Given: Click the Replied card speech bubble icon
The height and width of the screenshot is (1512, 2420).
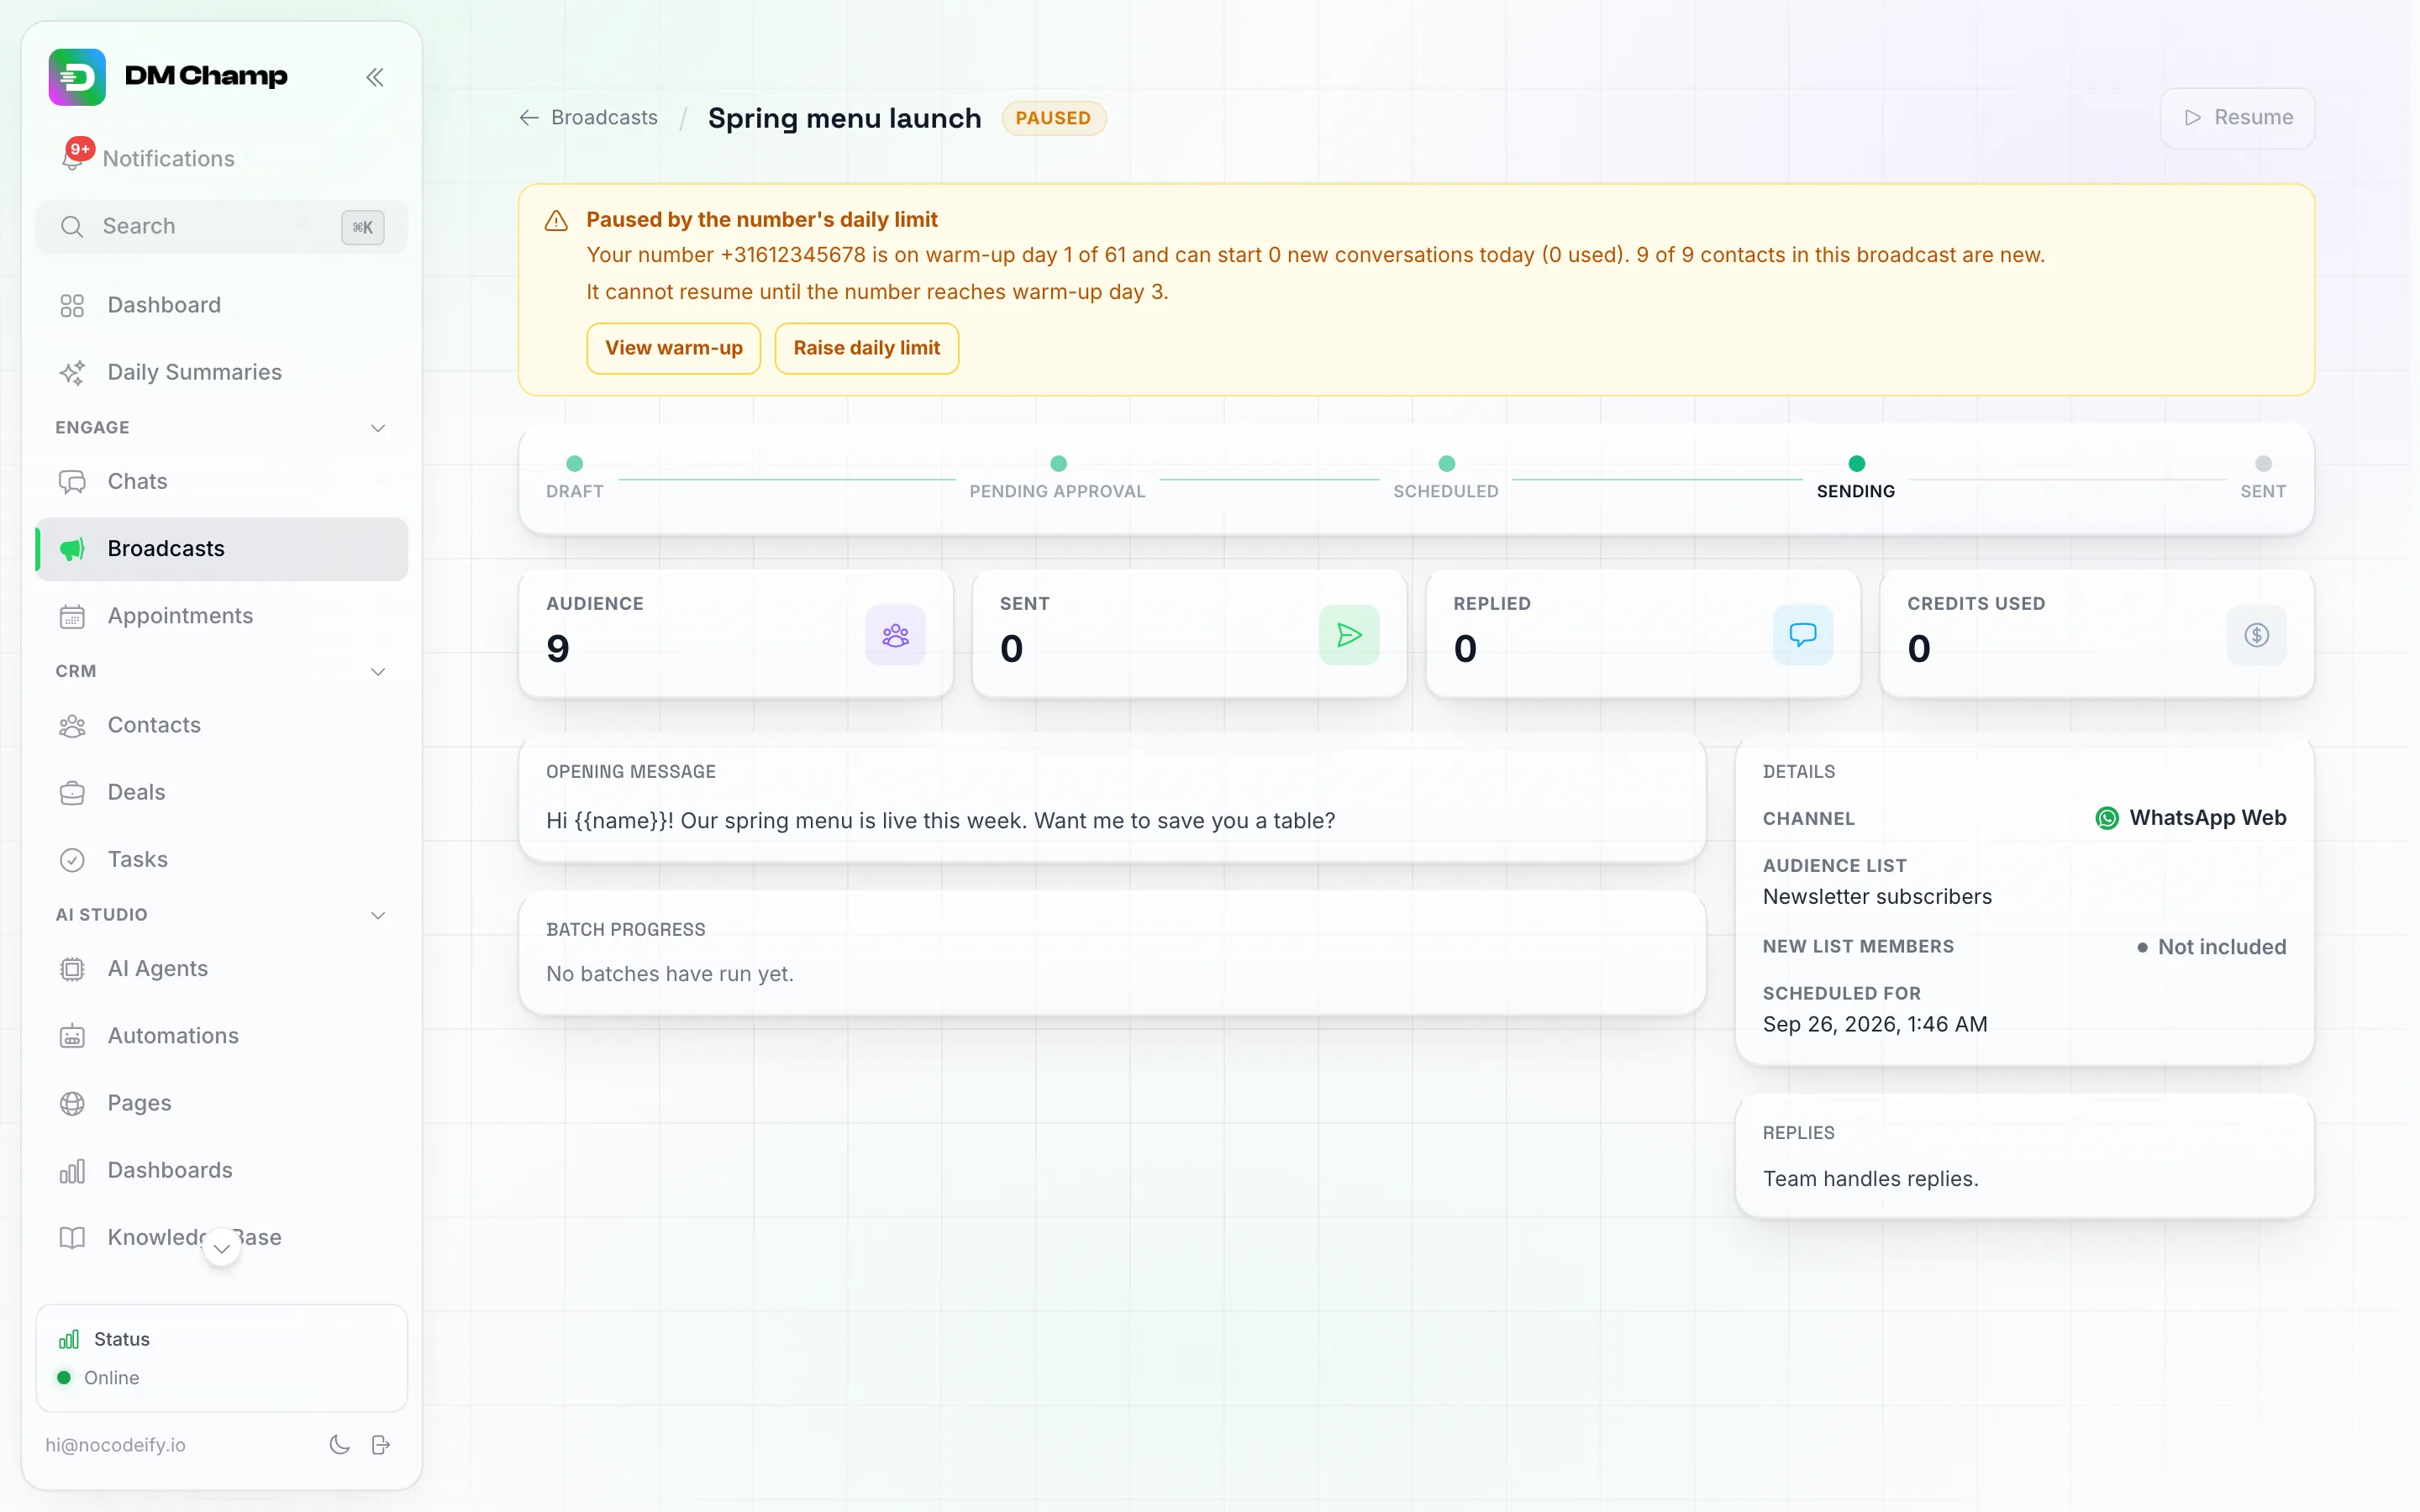Looking at the screenshot, I should click(x=1803, y=635).
